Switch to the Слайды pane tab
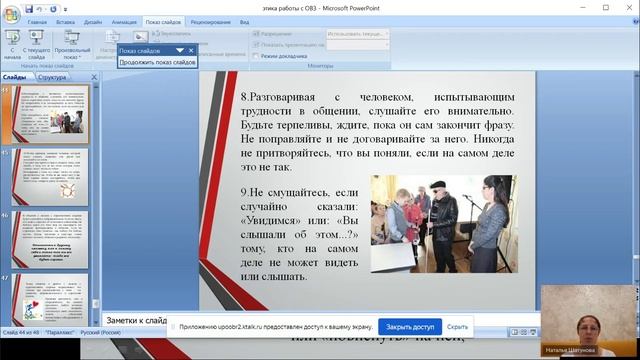This screenshot has width=640, height=360. coord(14,77)
